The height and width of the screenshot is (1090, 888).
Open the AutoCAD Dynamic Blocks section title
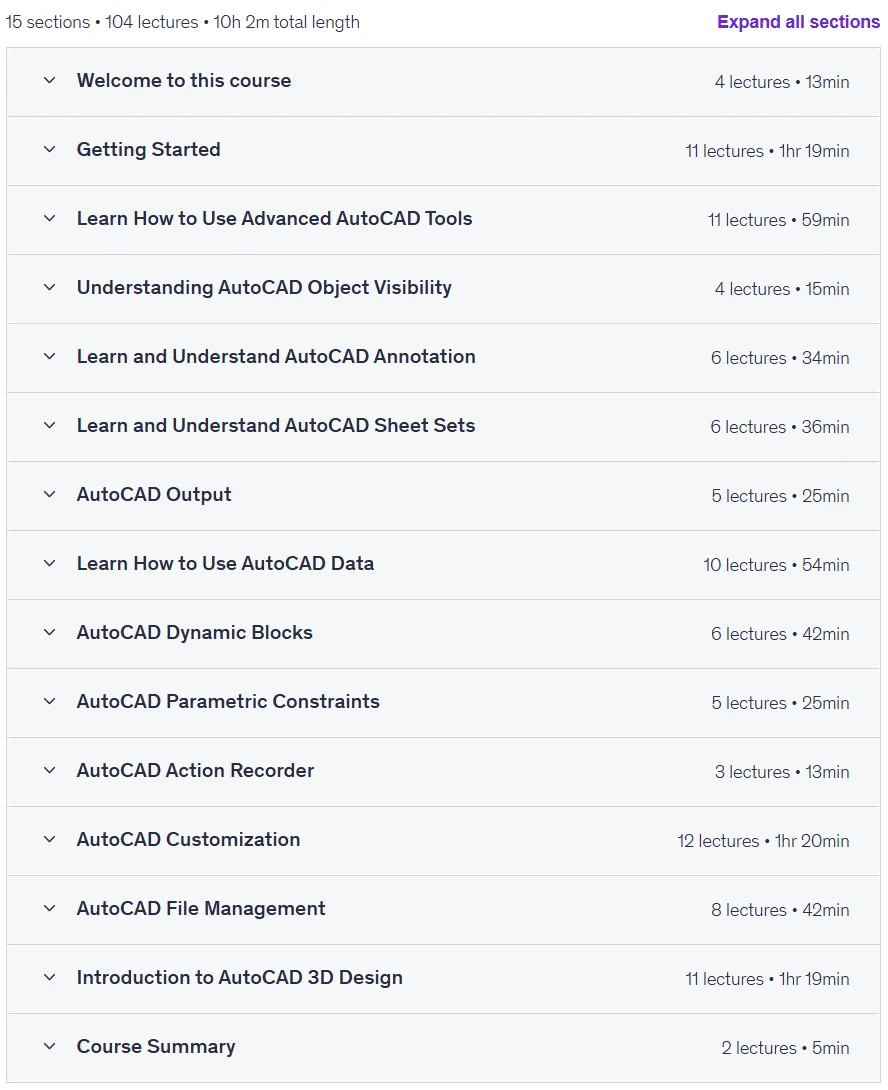click(x=195, y=633)
